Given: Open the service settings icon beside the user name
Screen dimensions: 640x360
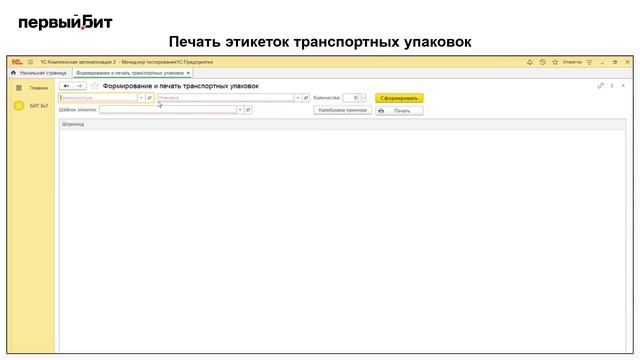Looking at the screenshot, I should (589, 62).
